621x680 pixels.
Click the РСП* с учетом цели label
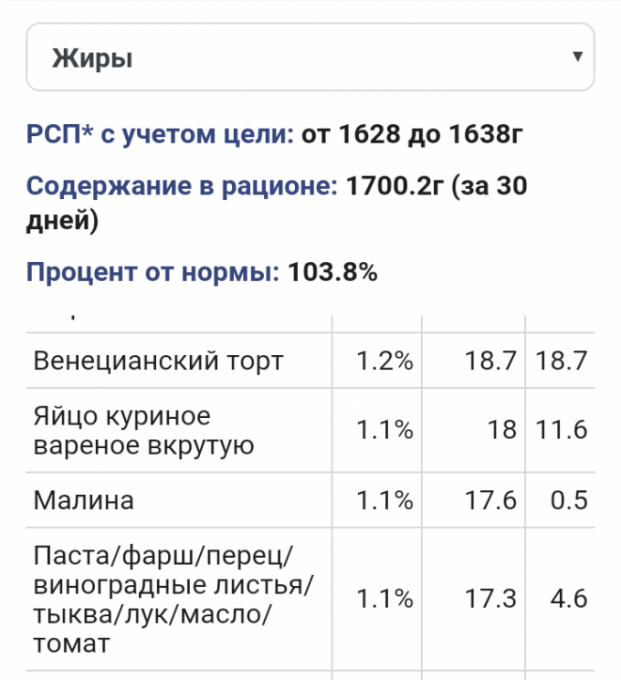pyautogui.click(x=160, y=134)
